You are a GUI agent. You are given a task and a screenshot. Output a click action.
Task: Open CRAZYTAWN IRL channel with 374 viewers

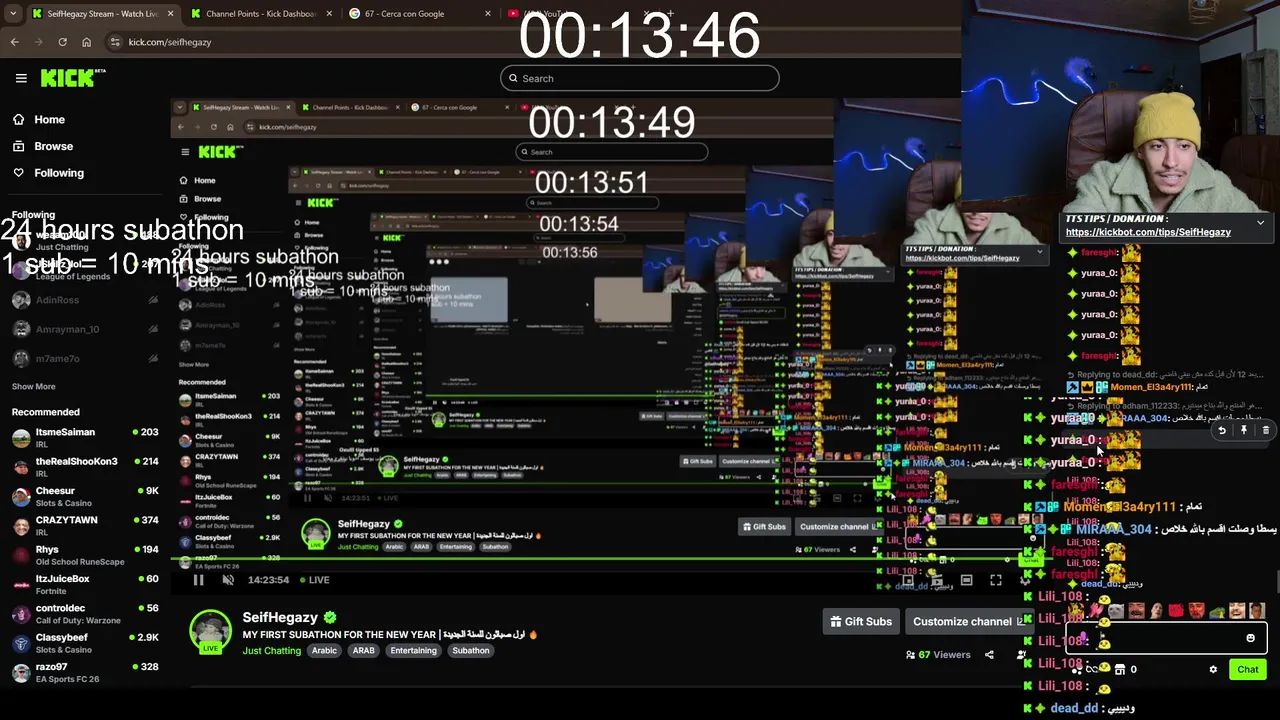[x=85, y=526]
